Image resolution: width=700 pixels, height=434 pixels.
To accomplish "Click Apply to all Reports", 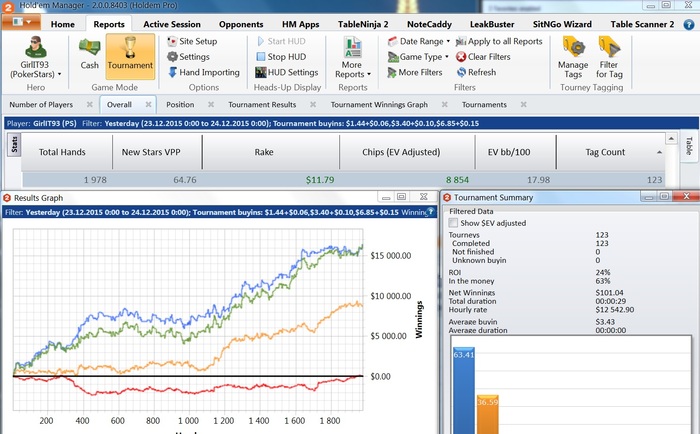I will (499, 42).
